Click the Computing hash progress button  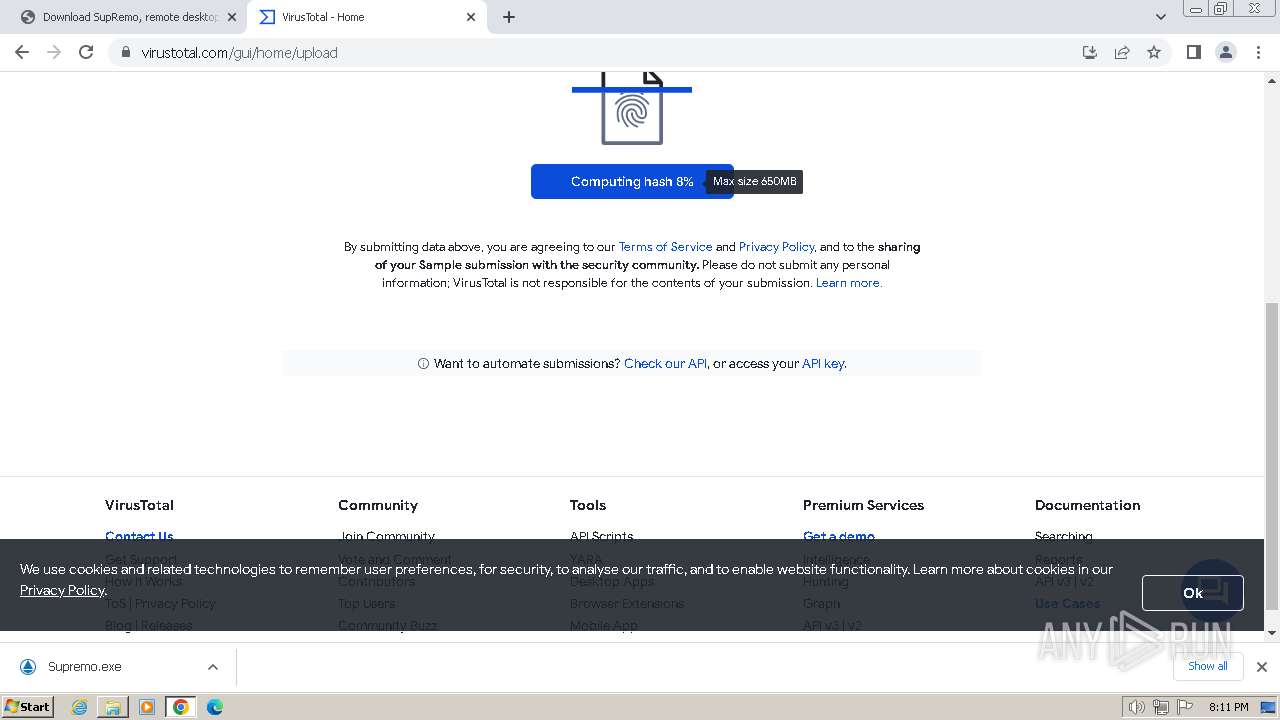click(632, 181)
